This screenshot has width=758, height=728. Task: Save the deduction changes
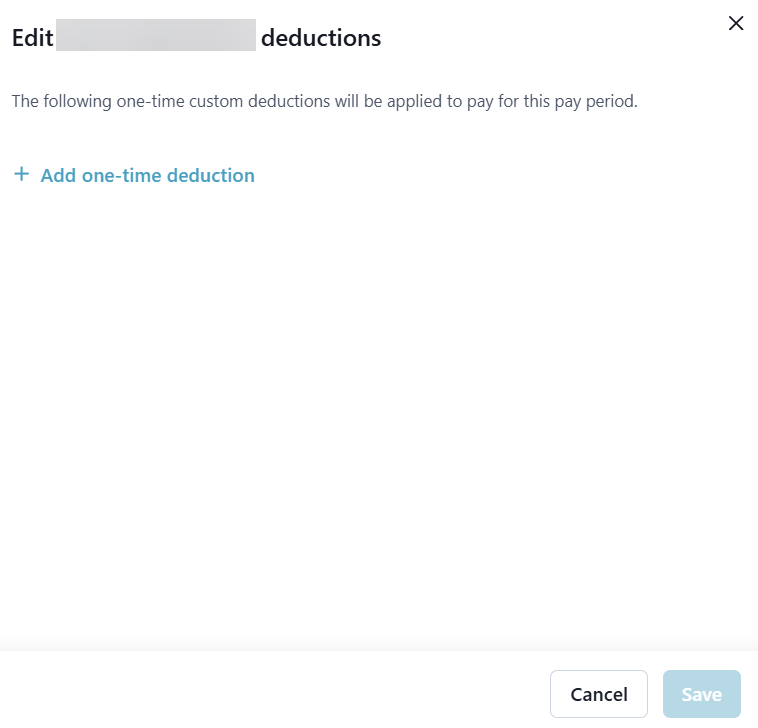(x=701, y=694)
